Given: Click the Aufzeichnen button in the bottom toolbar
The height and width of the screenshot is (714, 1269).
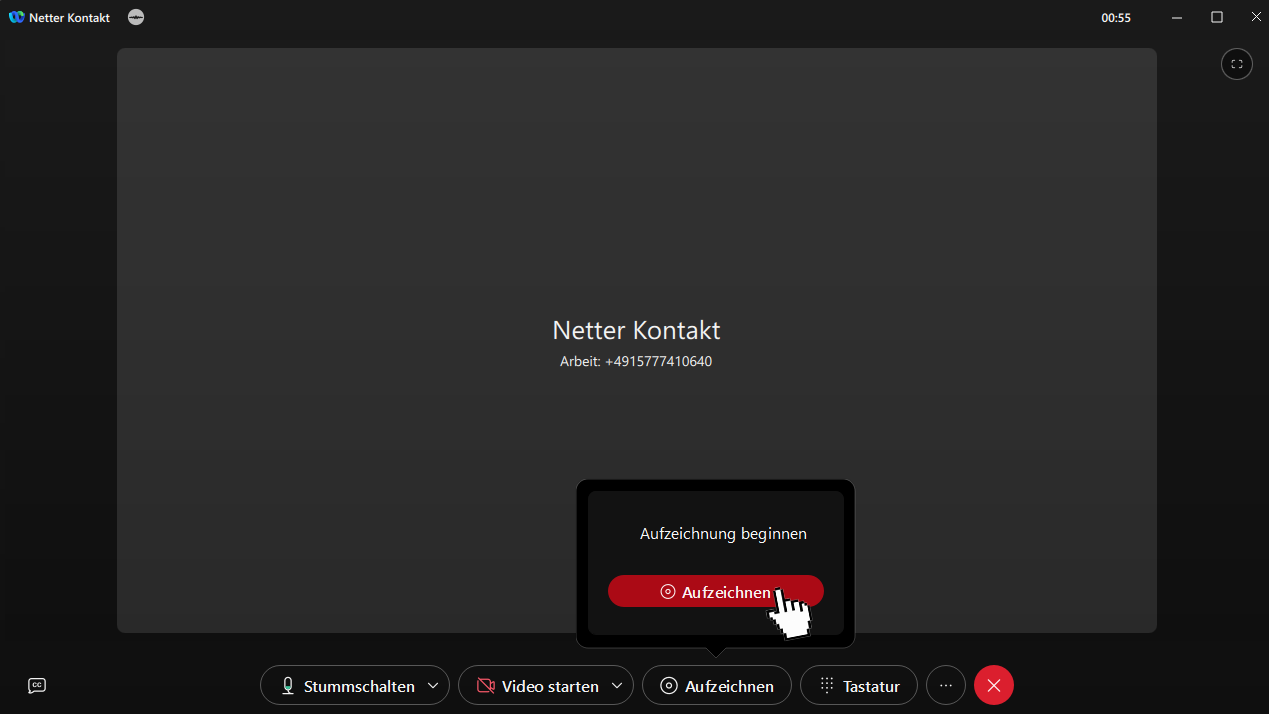Looking at the screenshot, I should click(717, 685).
